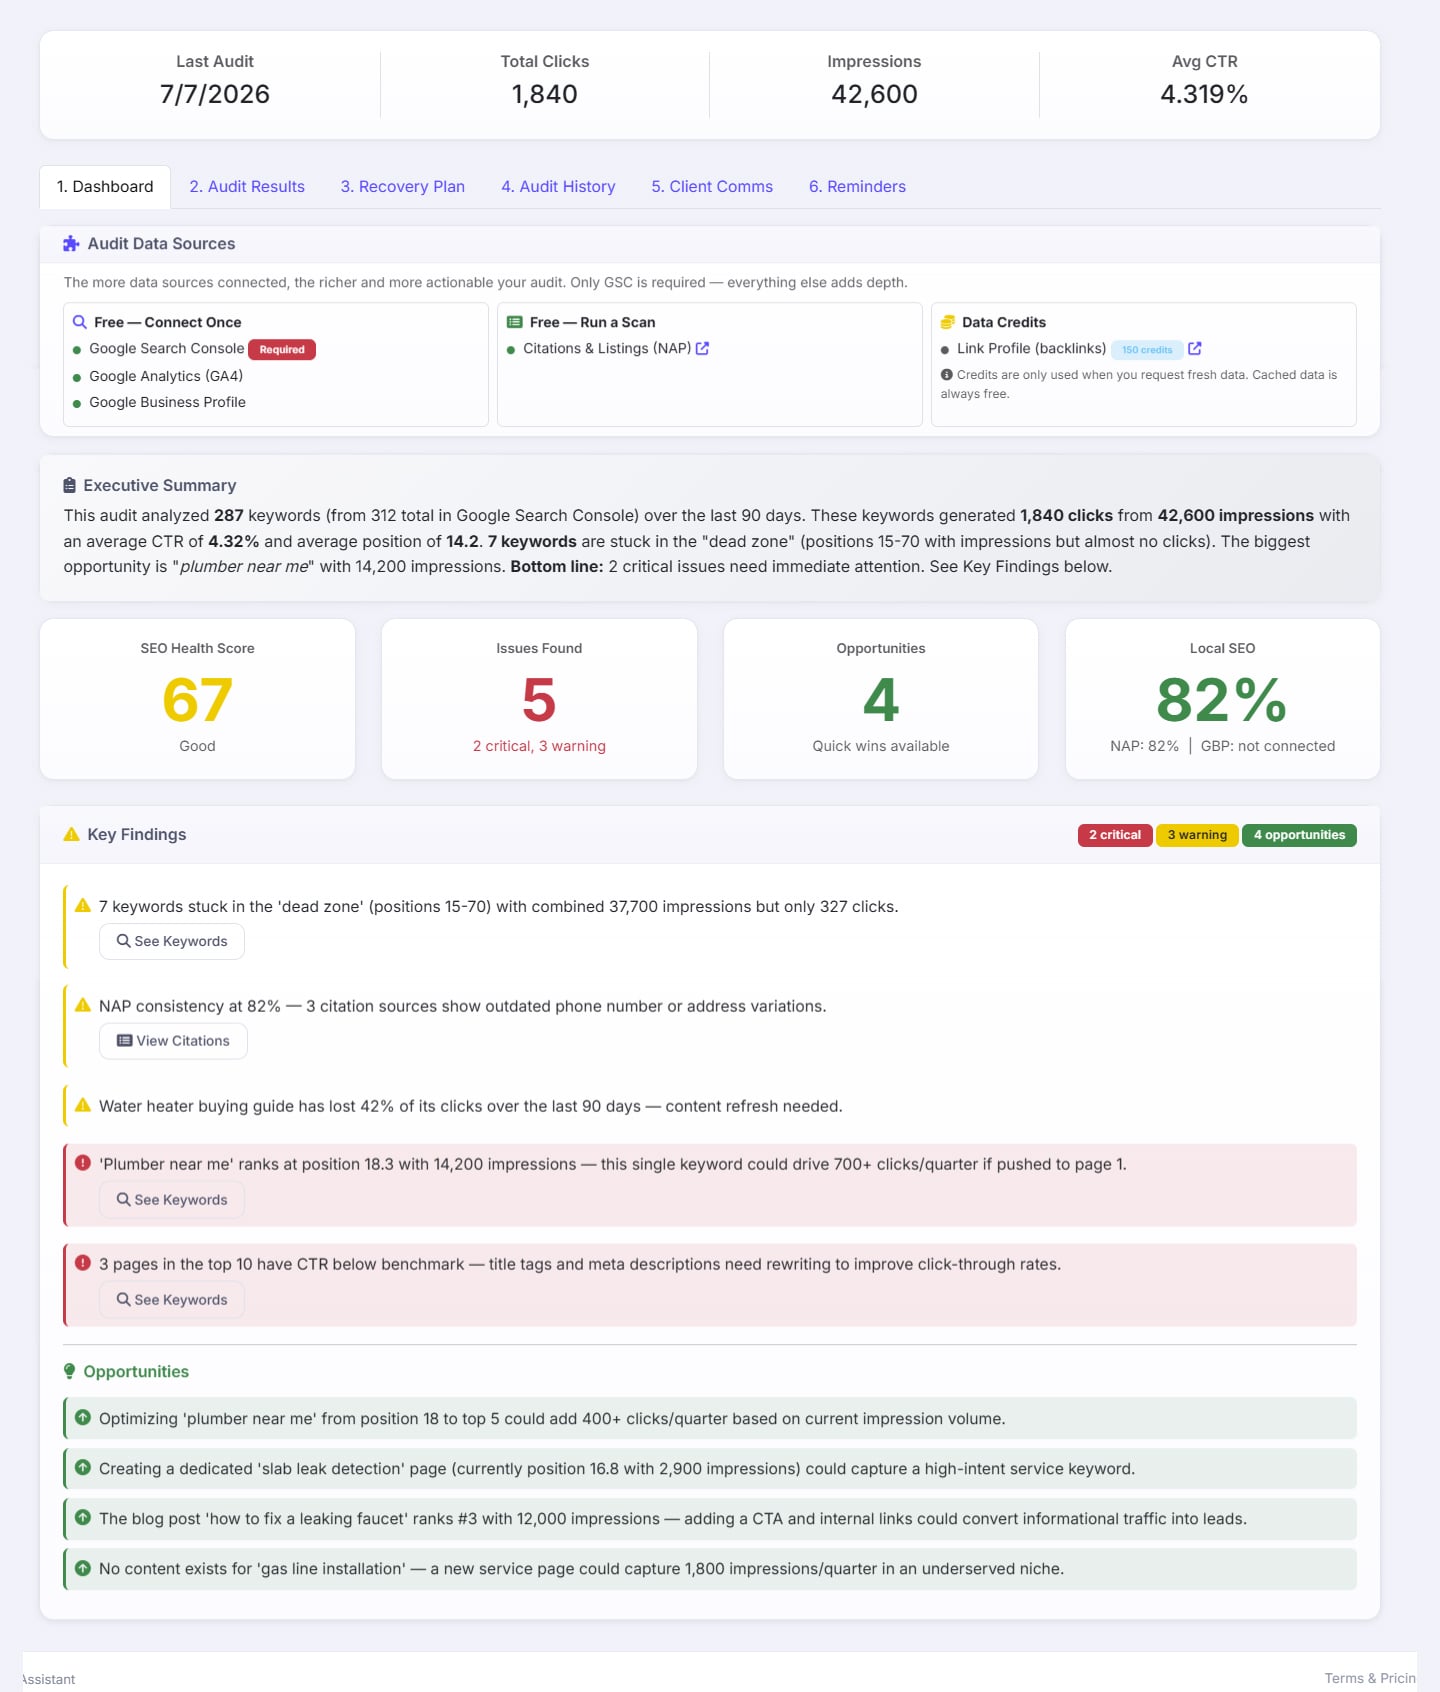Click the up-arrow icon on the leaking faucet opportunity

[x=83, y=1518]
